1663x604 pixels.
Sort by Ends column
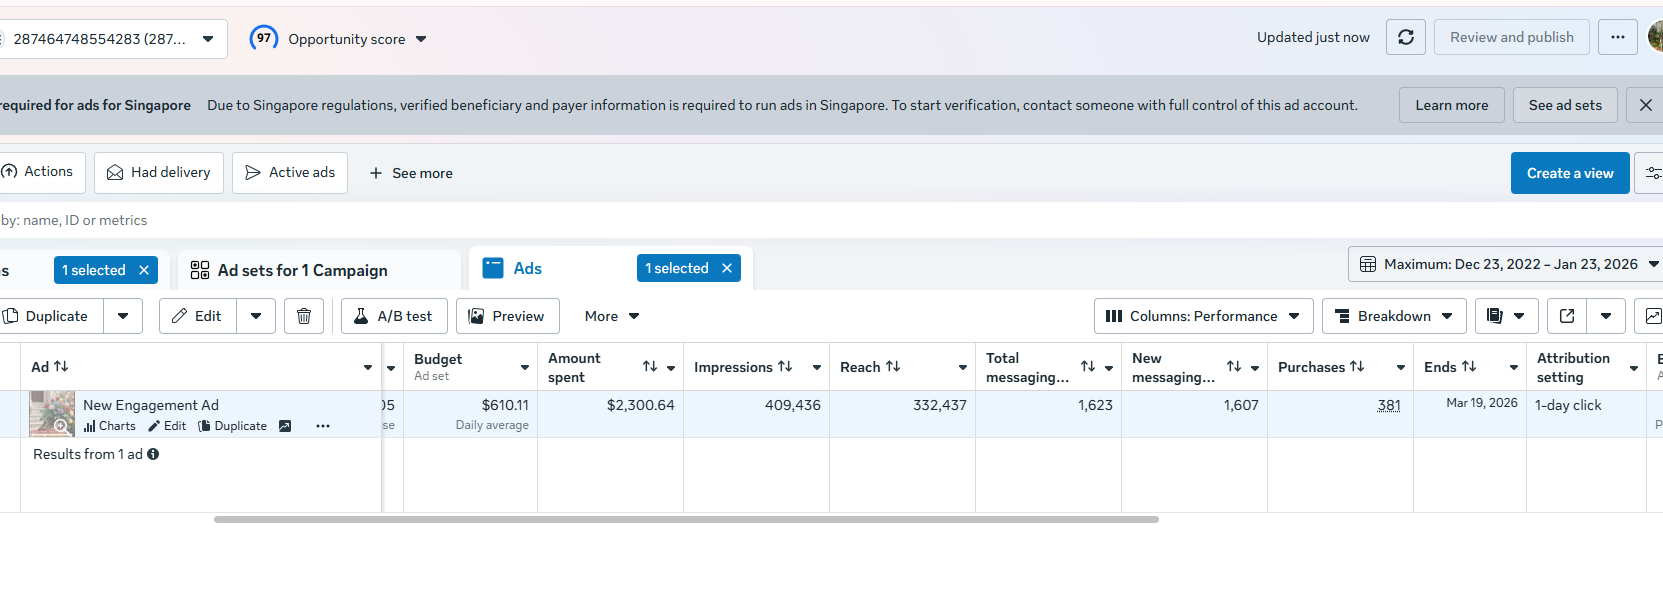(x=1469, y=367)
